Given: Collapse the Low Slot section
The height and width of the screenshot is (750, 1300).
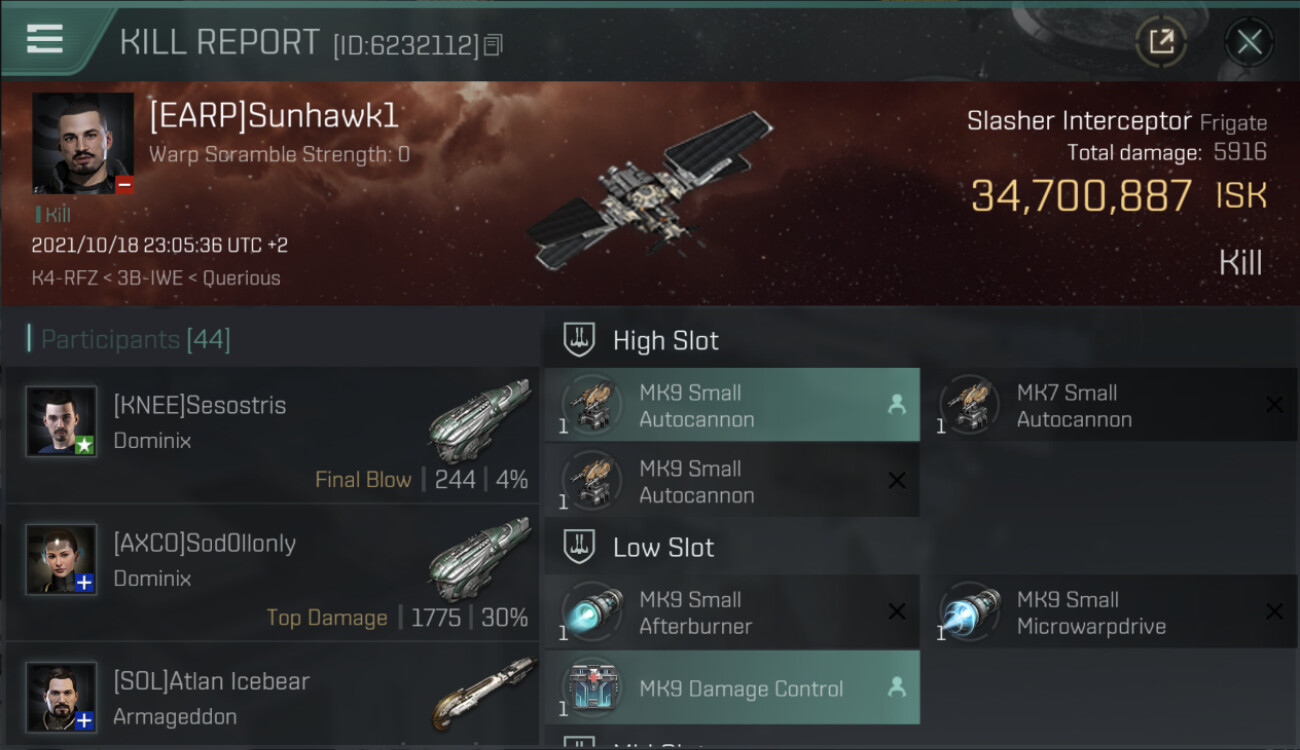Looking at the screenshot, I should (639, 547).
